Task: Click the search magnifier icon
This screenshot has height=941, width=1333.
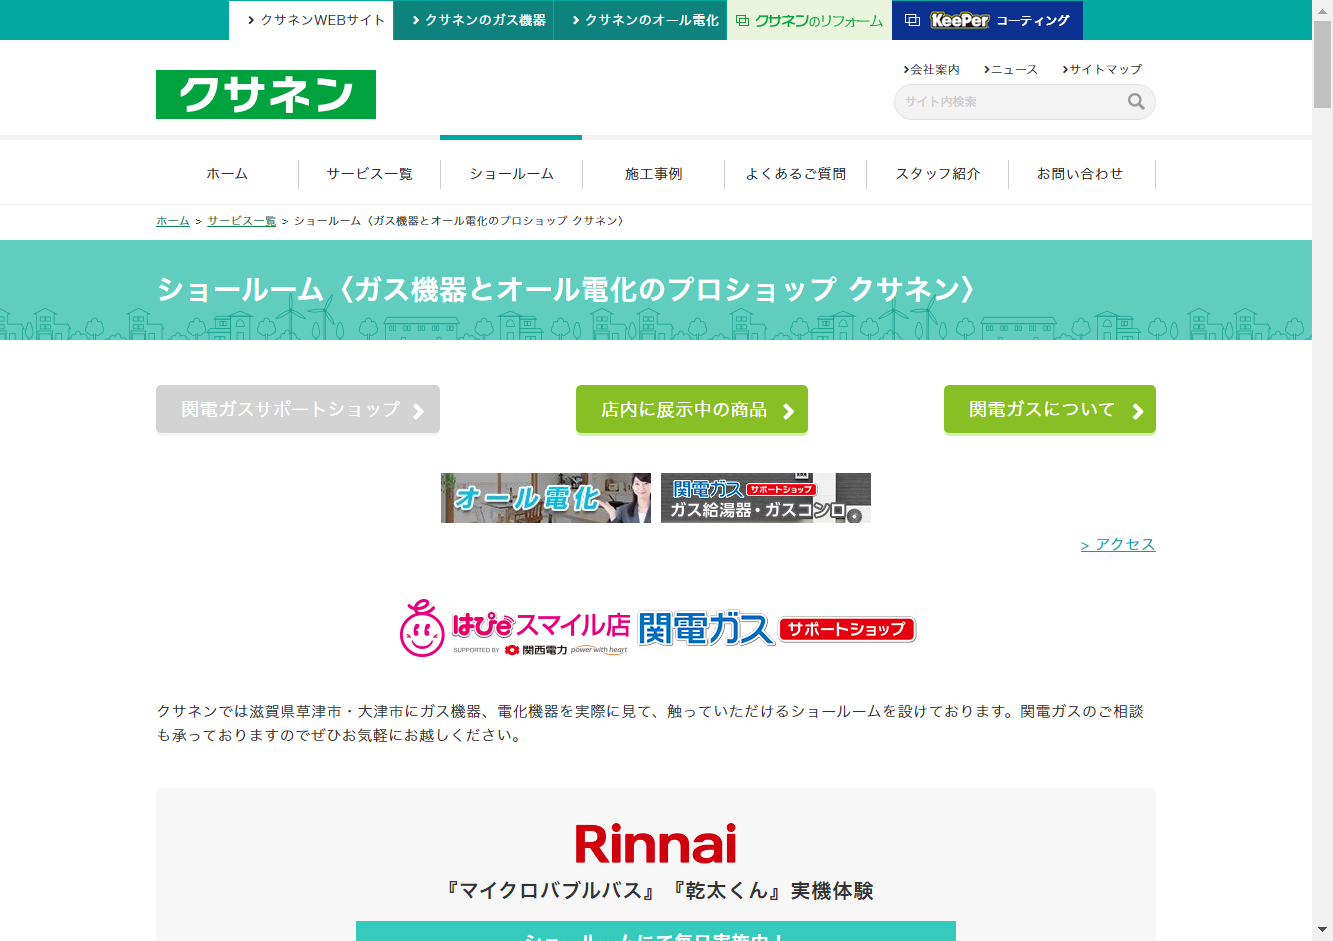Action: click(x=1135, y=101)
